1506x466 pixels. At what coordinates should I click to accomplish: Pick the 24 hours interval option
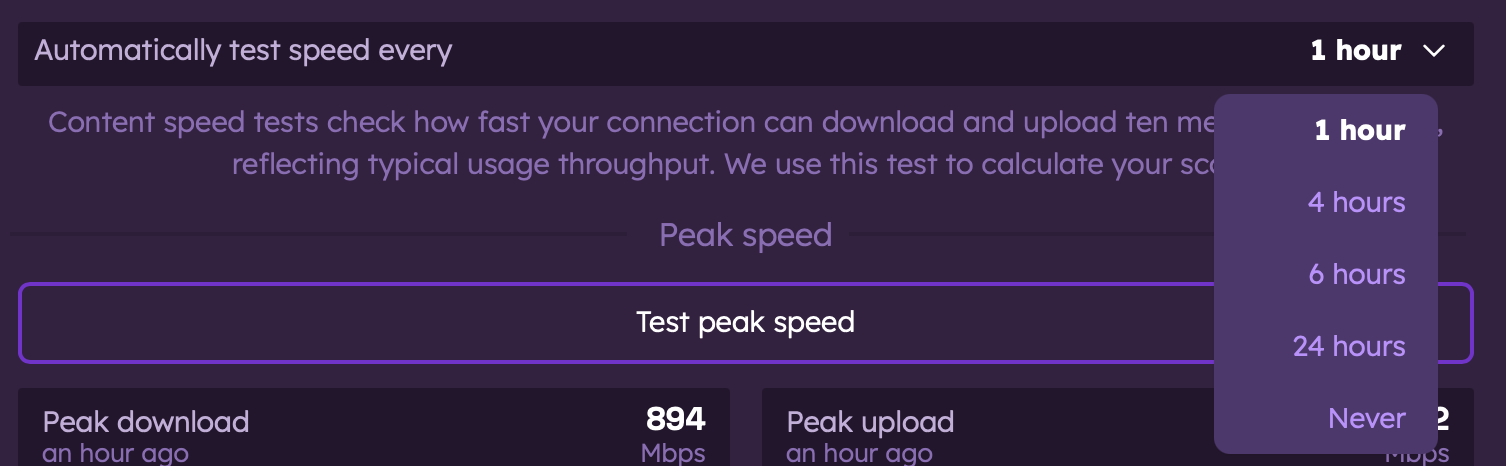coord(1349,346)
